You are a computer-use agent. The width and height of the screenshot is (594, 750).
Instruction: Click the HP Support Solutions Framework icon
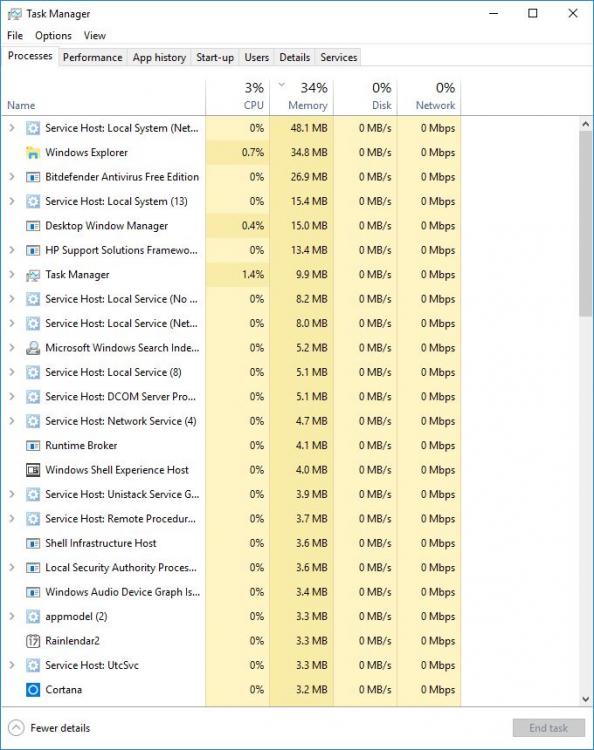click(33, 250)
